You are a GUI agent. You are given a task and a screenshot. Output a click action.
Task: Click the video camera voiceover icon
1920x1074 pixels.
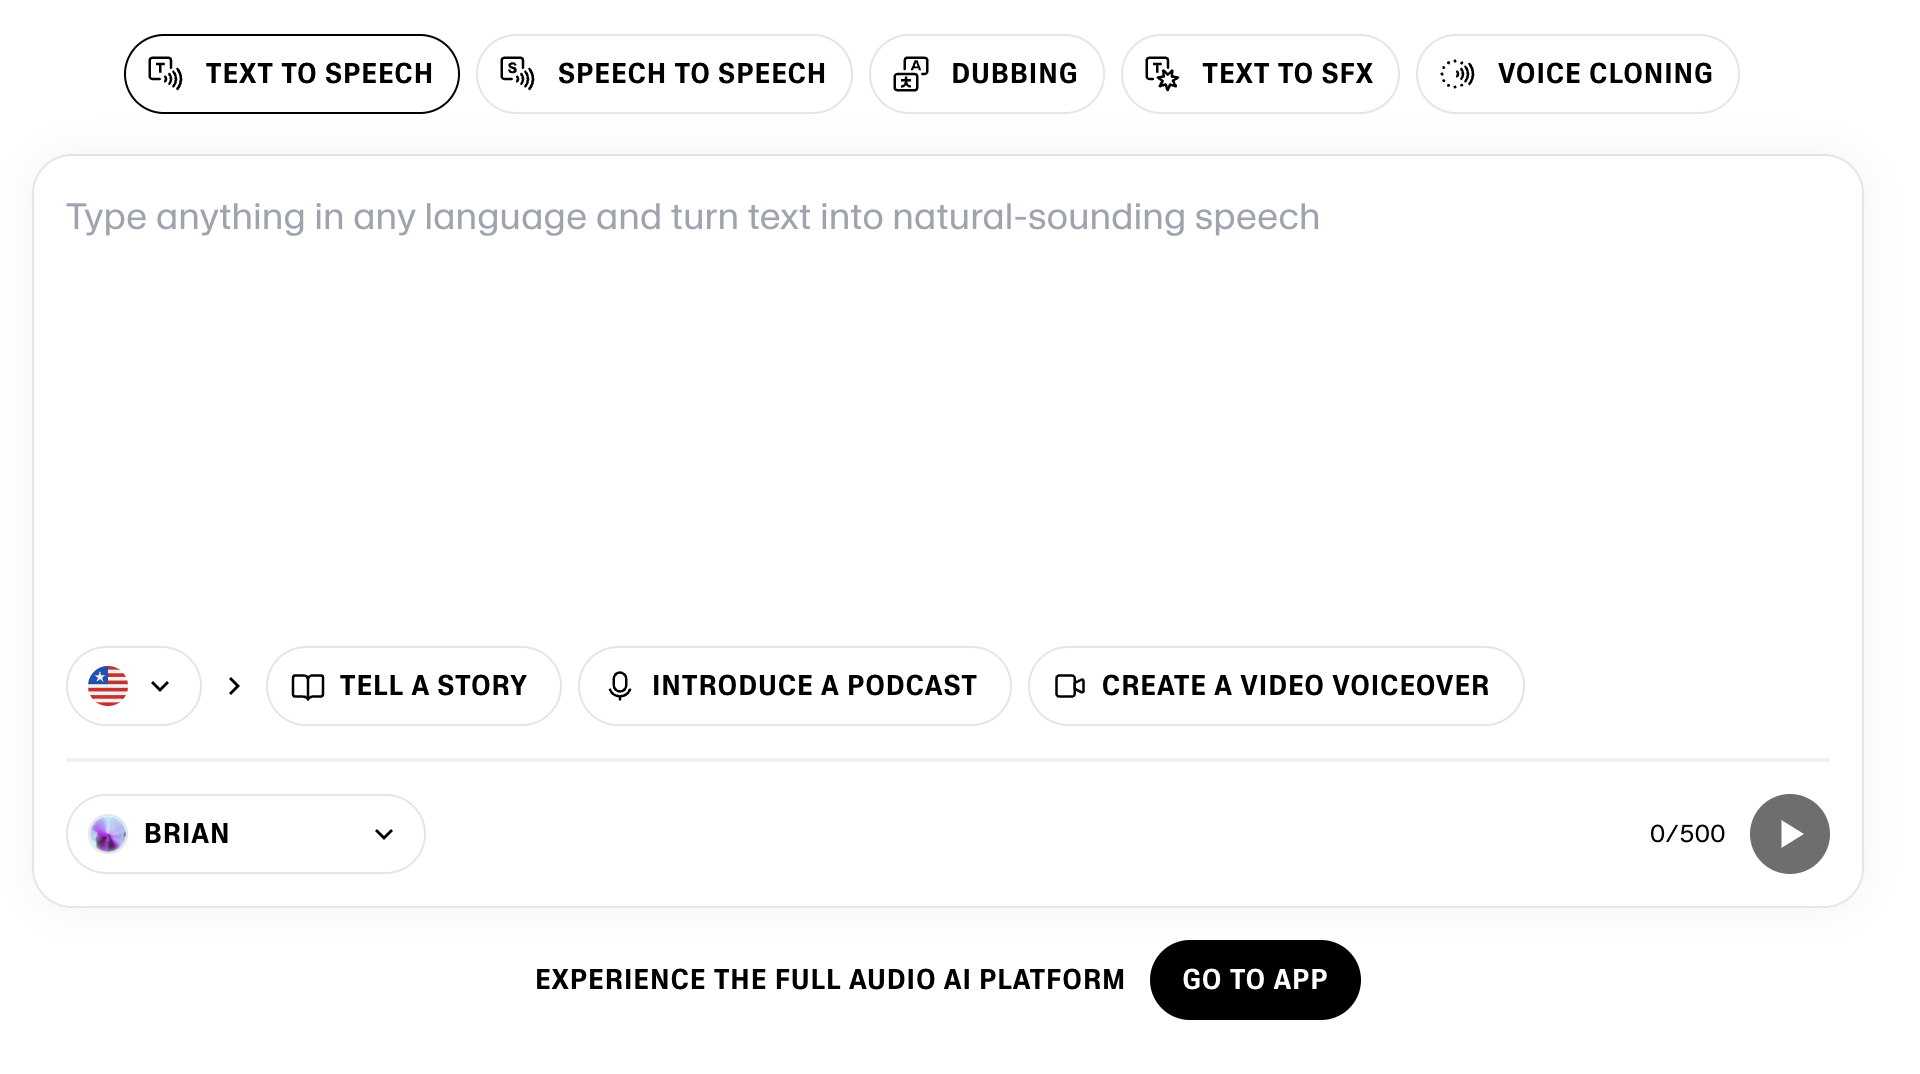coord(1070,686)
